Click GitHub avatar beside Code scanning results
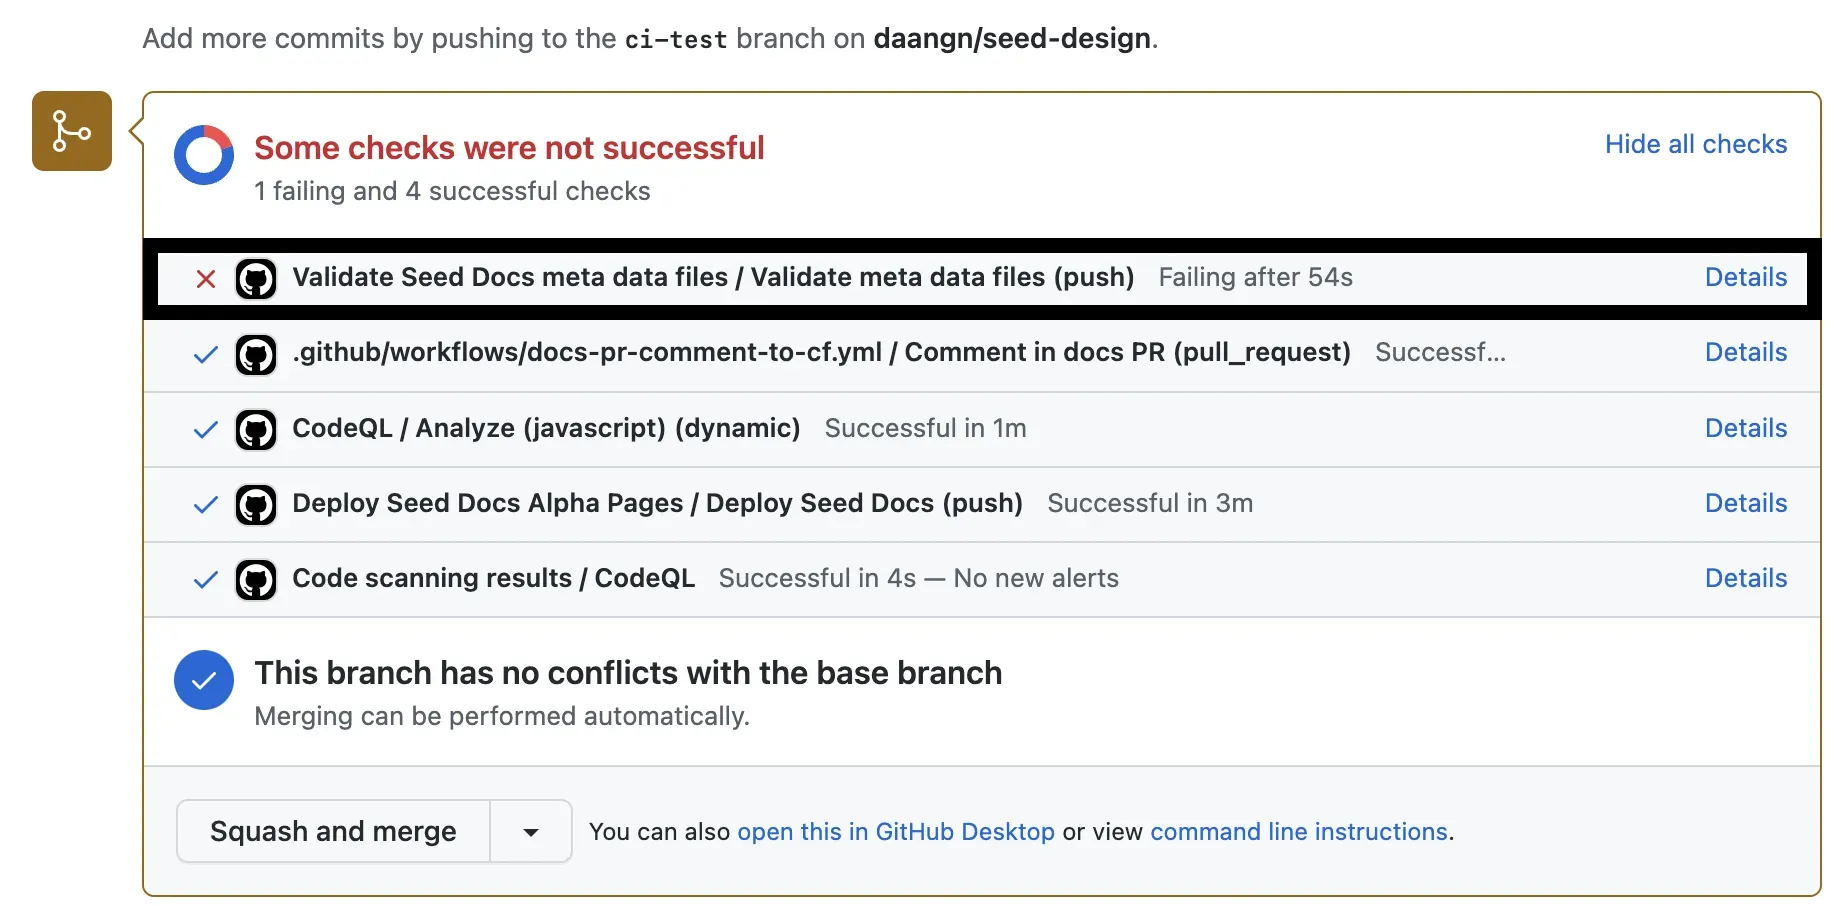The image size is (1846, 914). click(256, 580)
